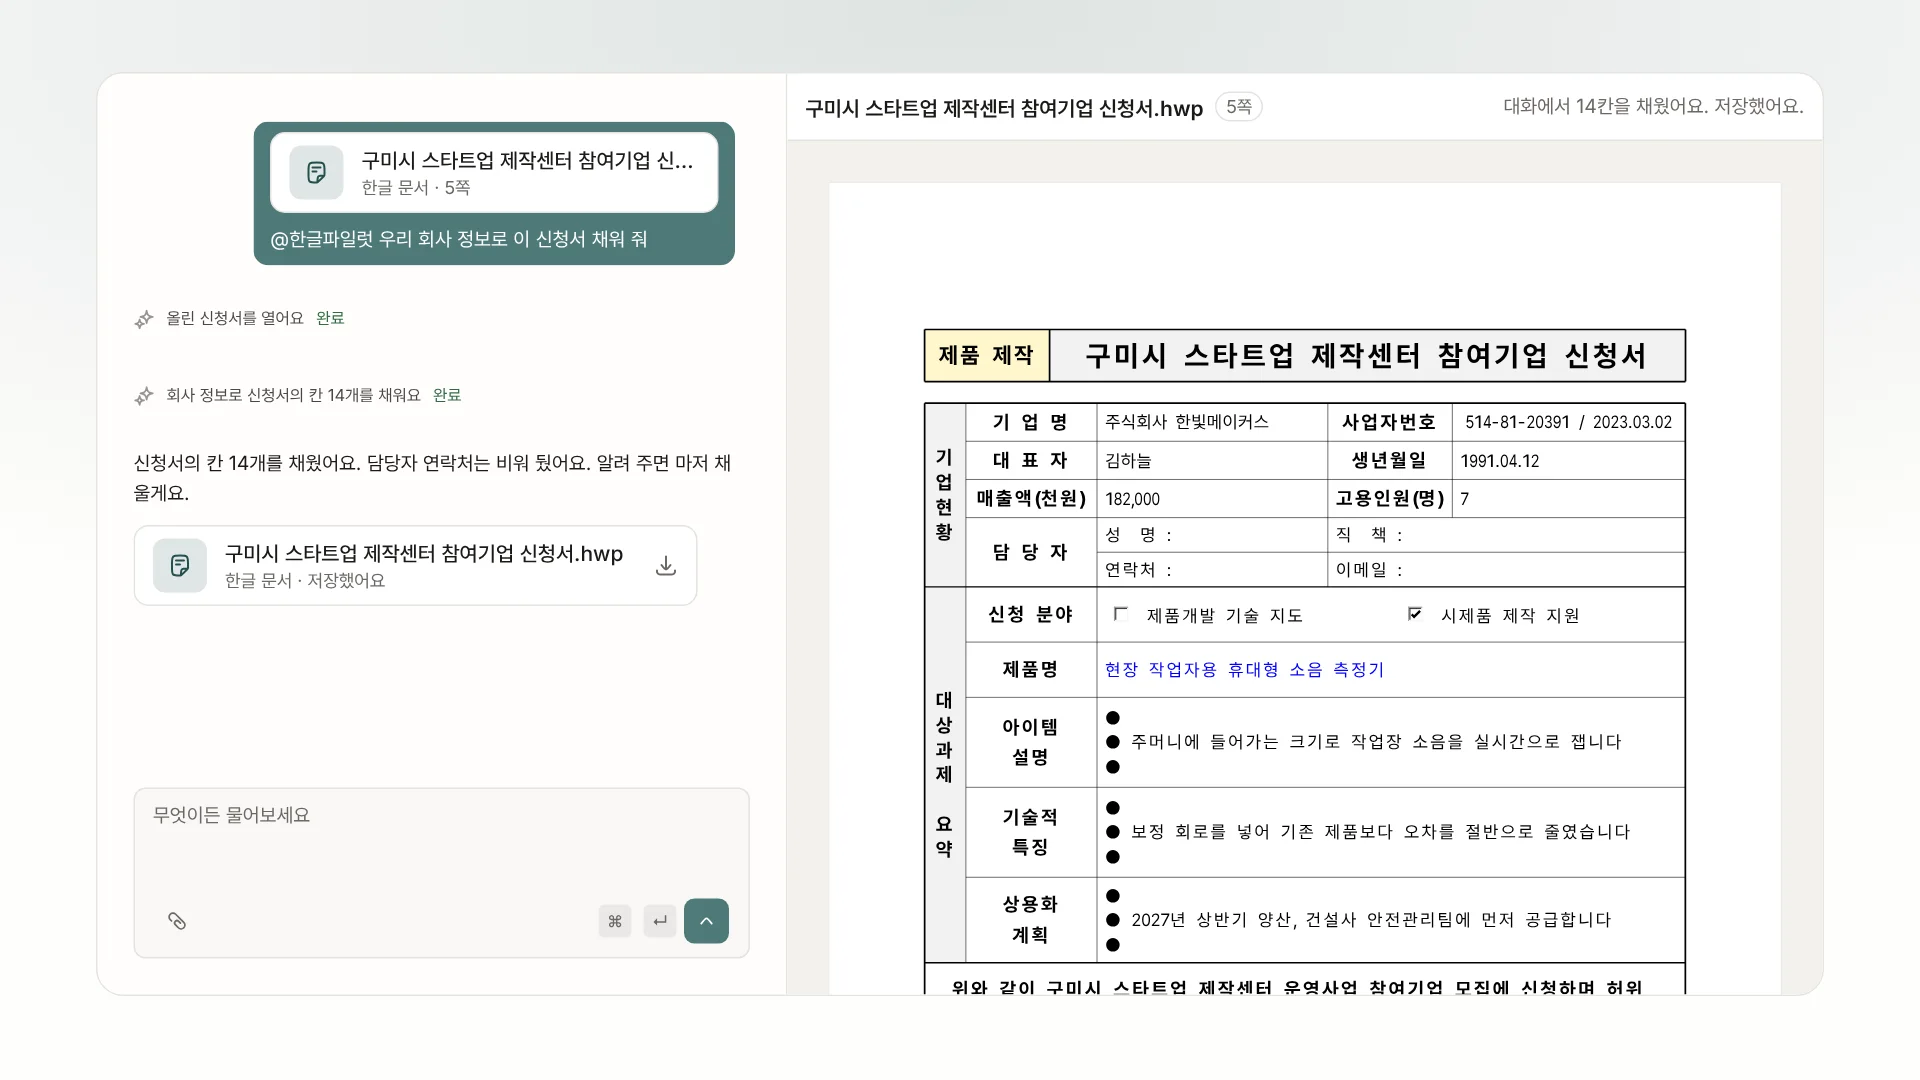Click the sparkle icon beside '올린 신청서를 열어요'
This screenshot has width=1920, height=1080.
pyautogui.click(x=144, y=319)
